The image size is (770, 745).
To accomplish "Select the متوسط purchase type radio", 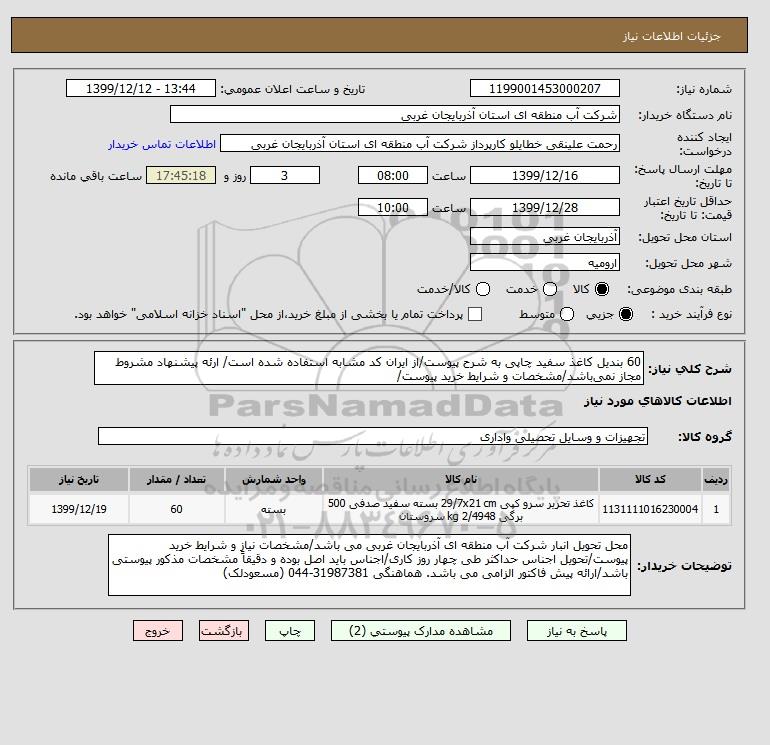I will click(x=567, y=314).
